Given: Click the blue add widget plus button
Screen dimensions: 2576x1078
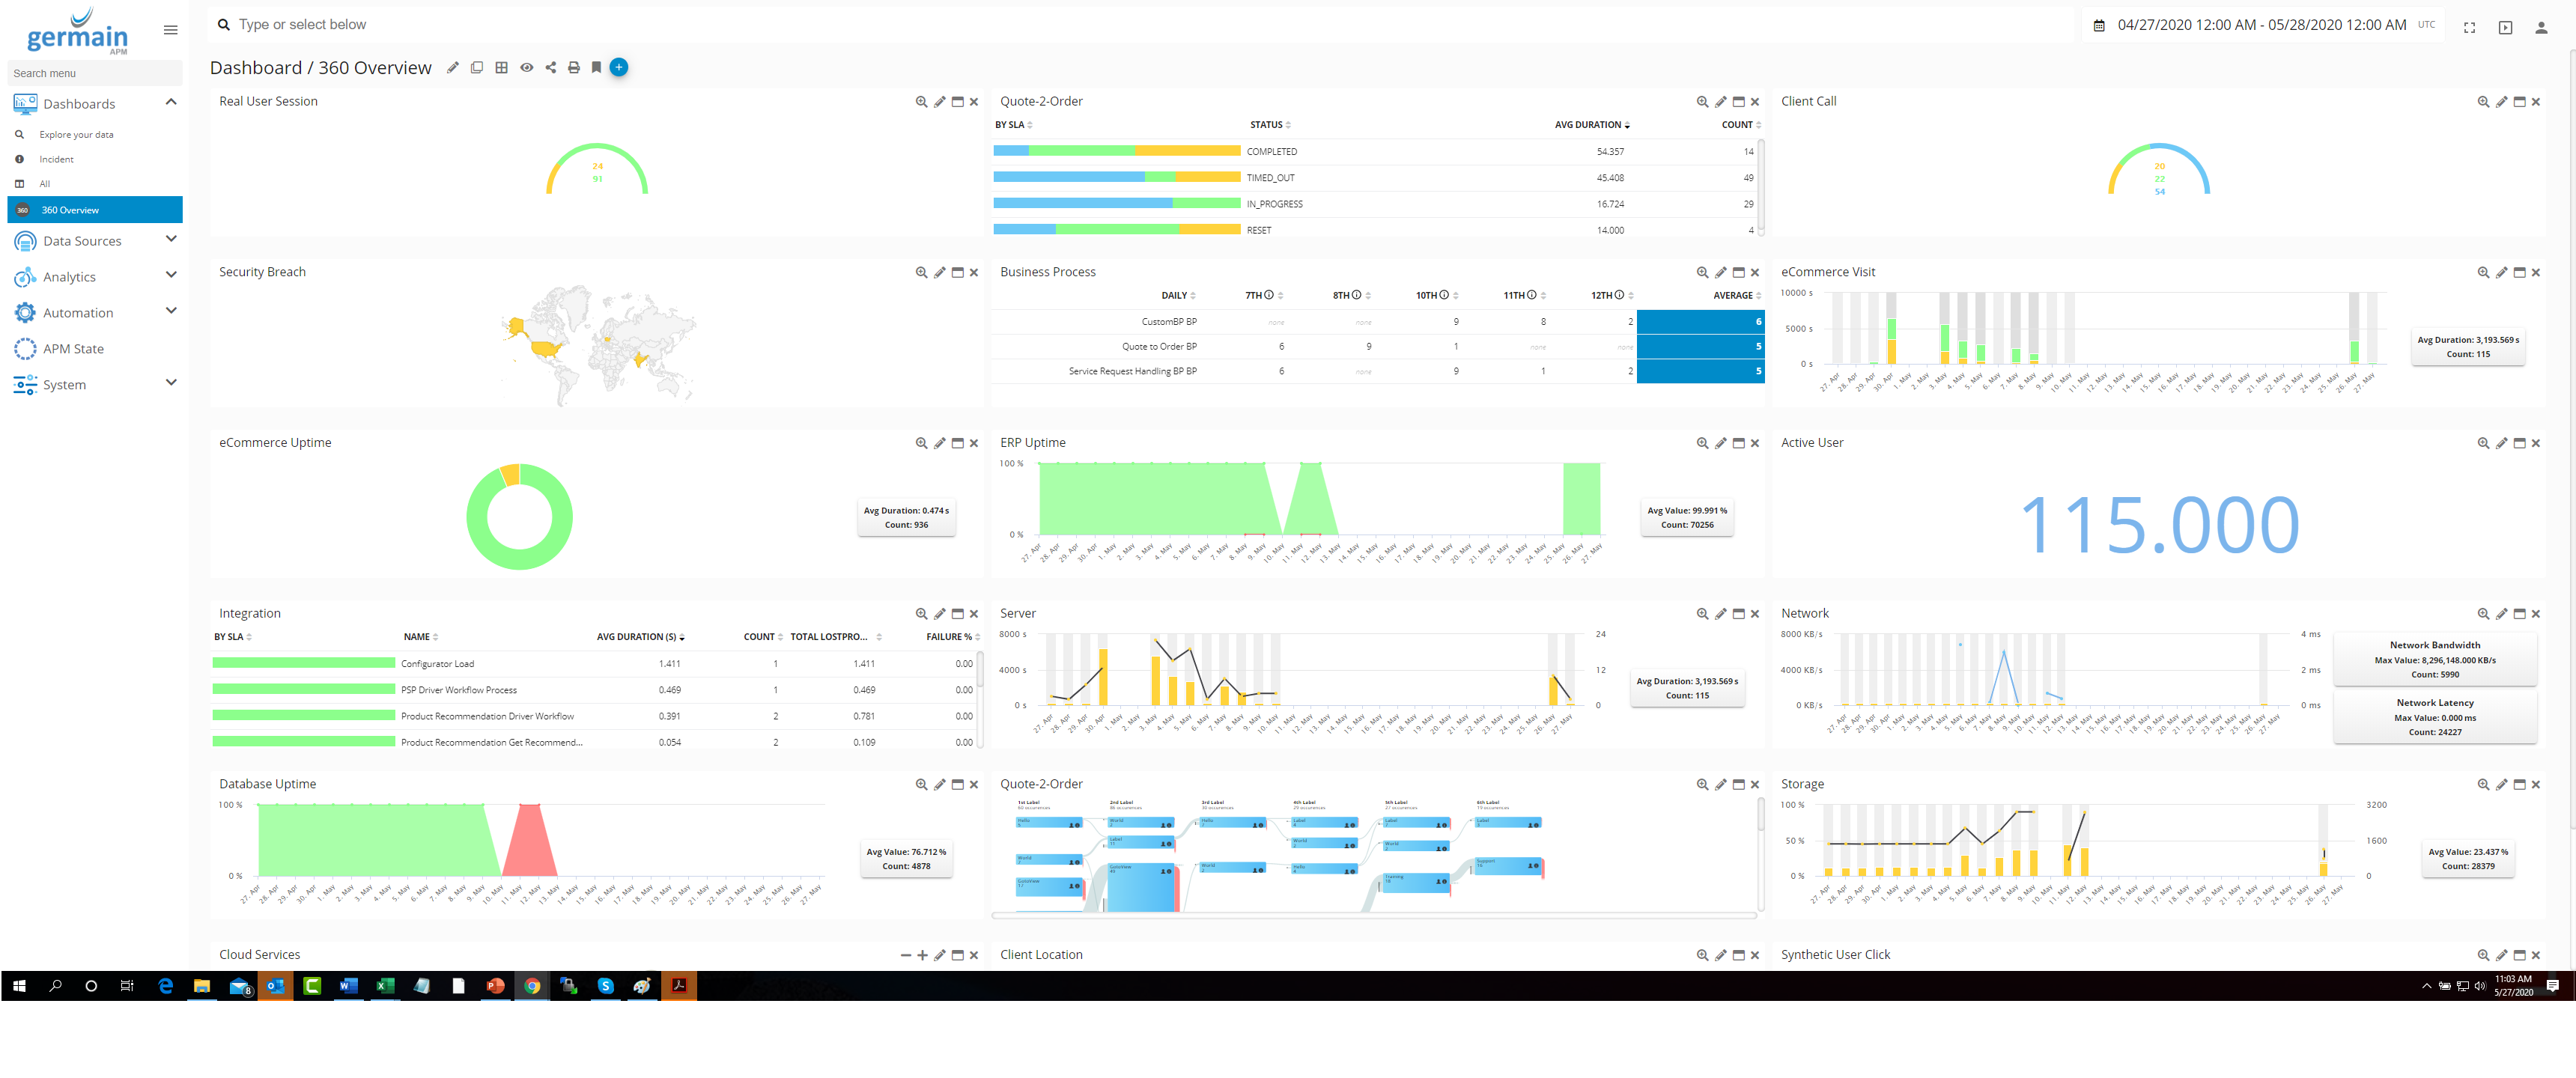Looking at the screenshot, I should 619,67.
